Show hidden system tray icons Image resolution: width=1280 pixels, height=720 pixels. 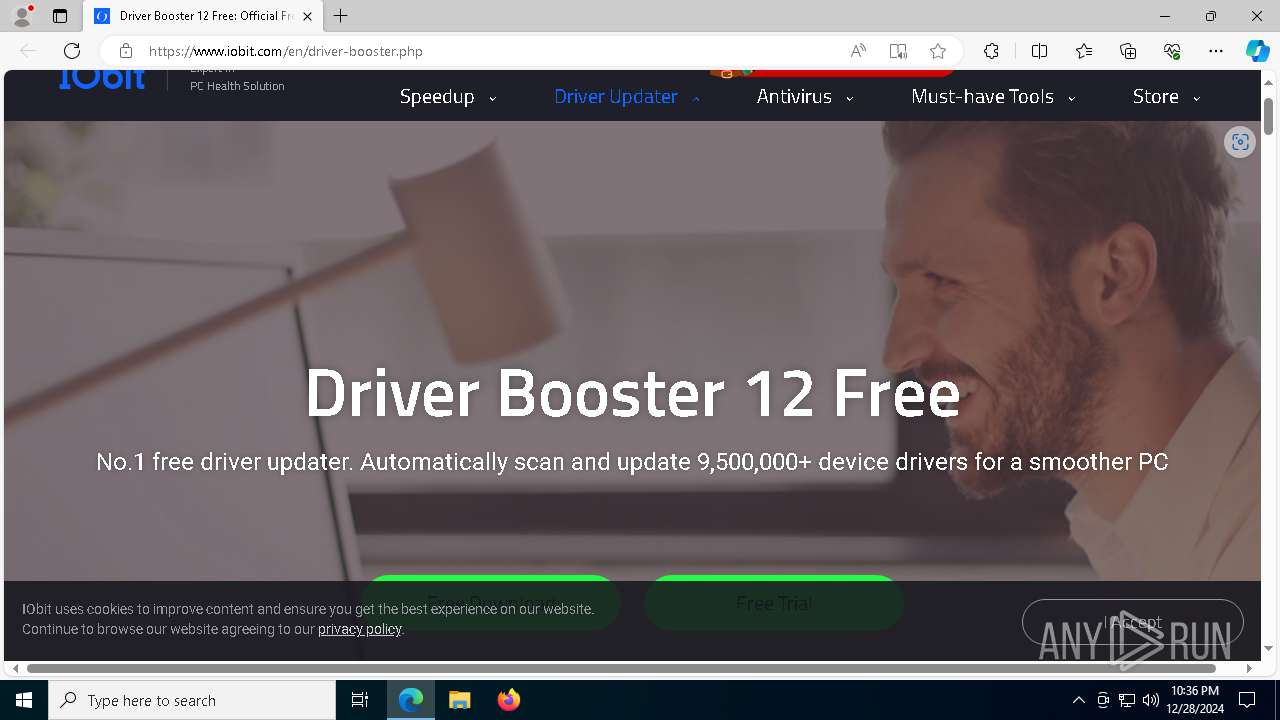click(1078, 700)
